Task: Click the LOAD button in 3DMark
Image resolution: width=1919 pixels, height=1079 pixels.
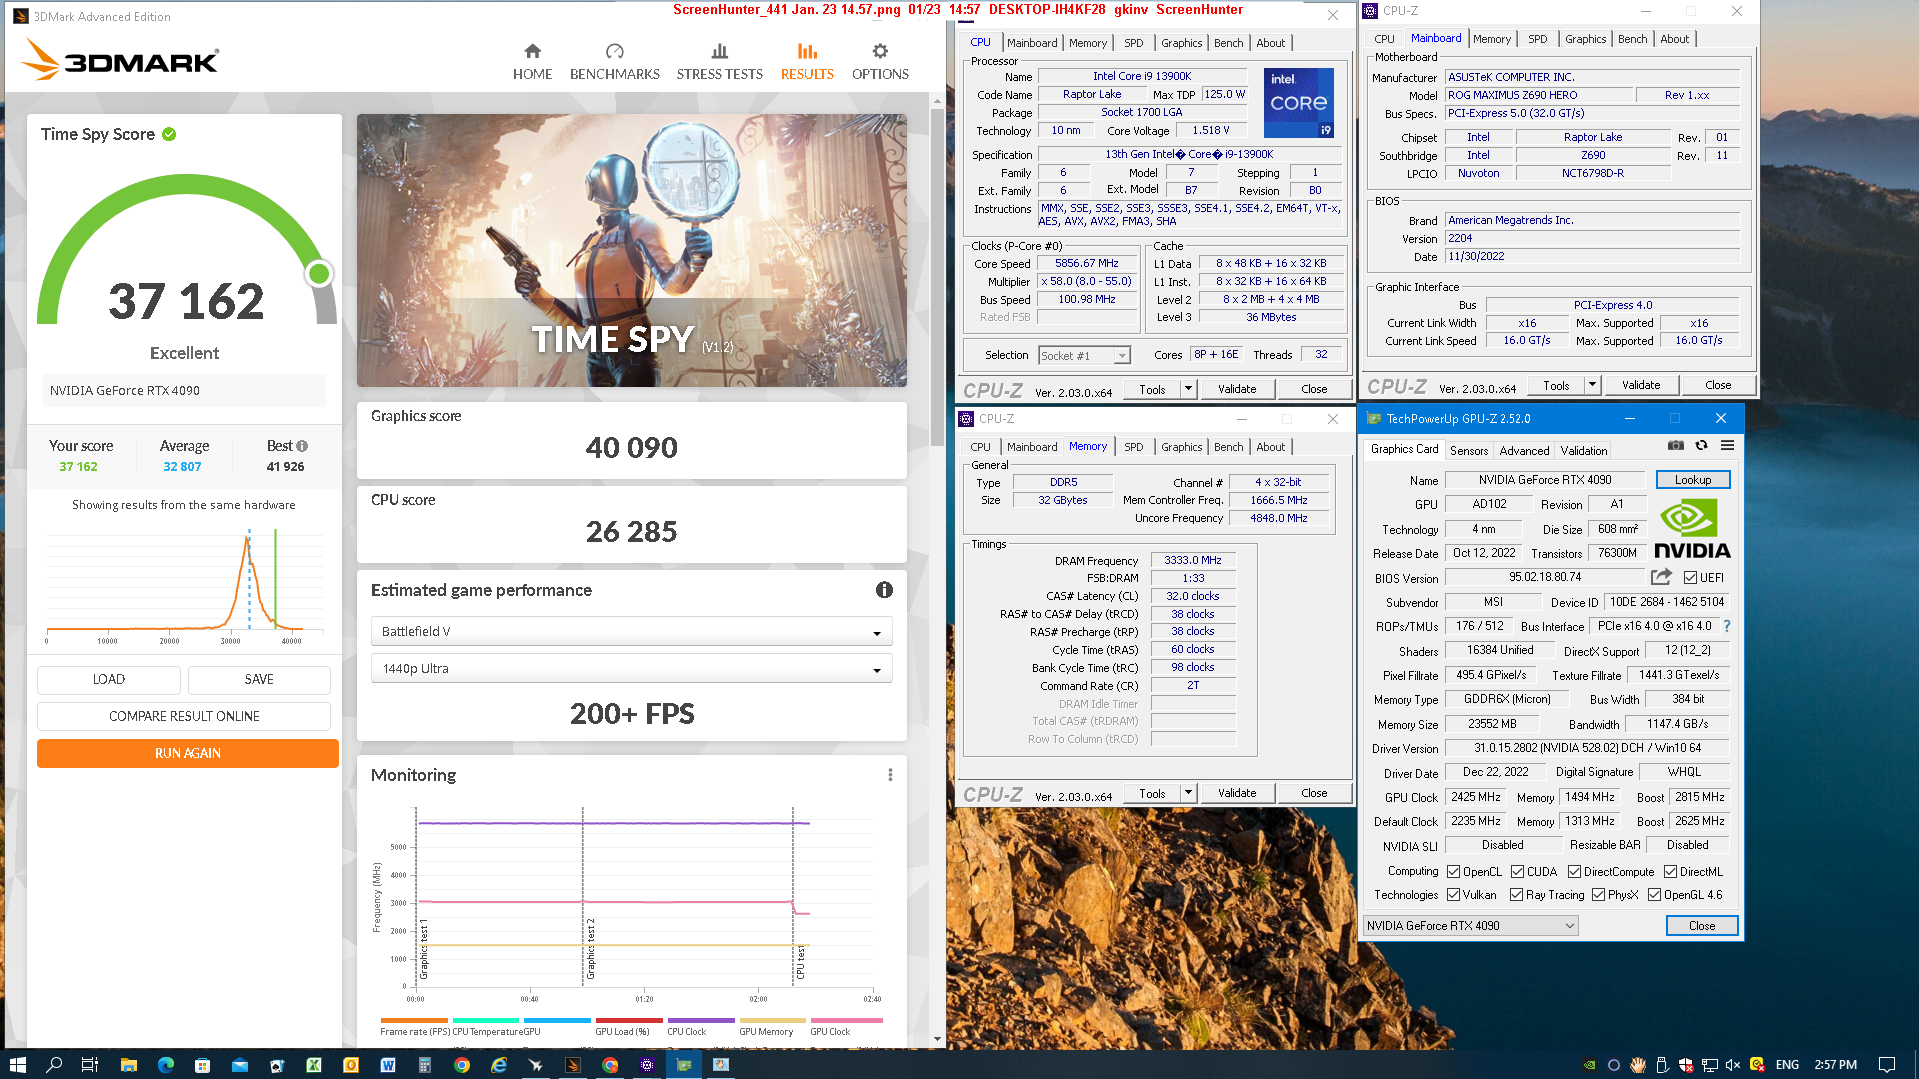Action: pyautogui.click(x=109, y=680)
